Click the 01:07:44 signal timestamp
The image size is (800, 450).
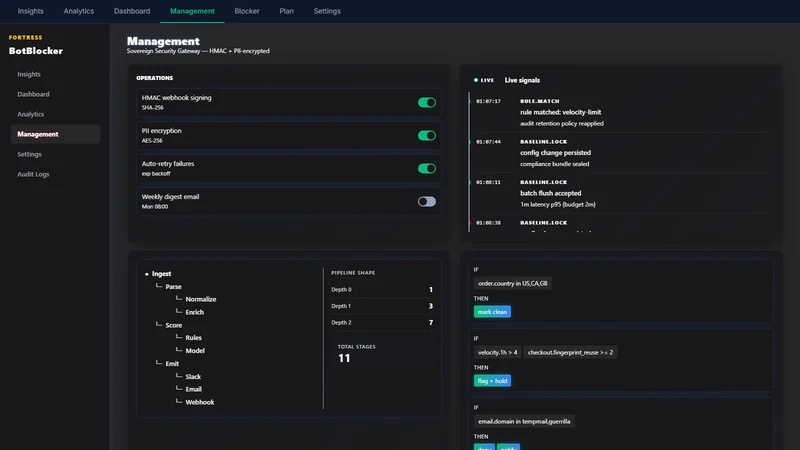pyautogui.click(x=488, y=142)
